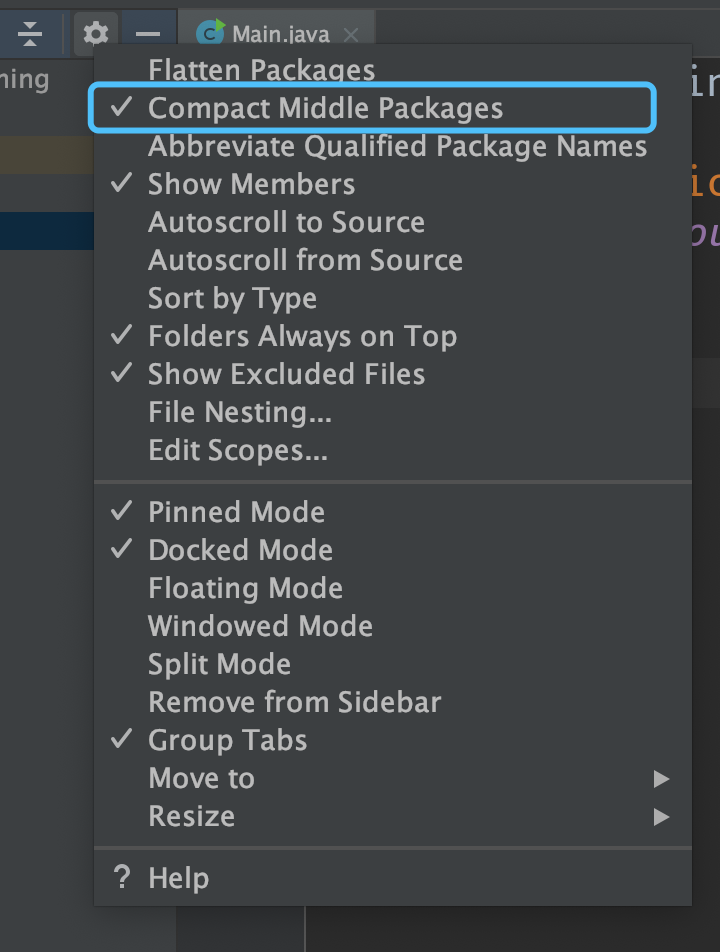Choose Abbreviate Qualified Package Names
The image size is (720, 952).
click(x=397, y=146)
